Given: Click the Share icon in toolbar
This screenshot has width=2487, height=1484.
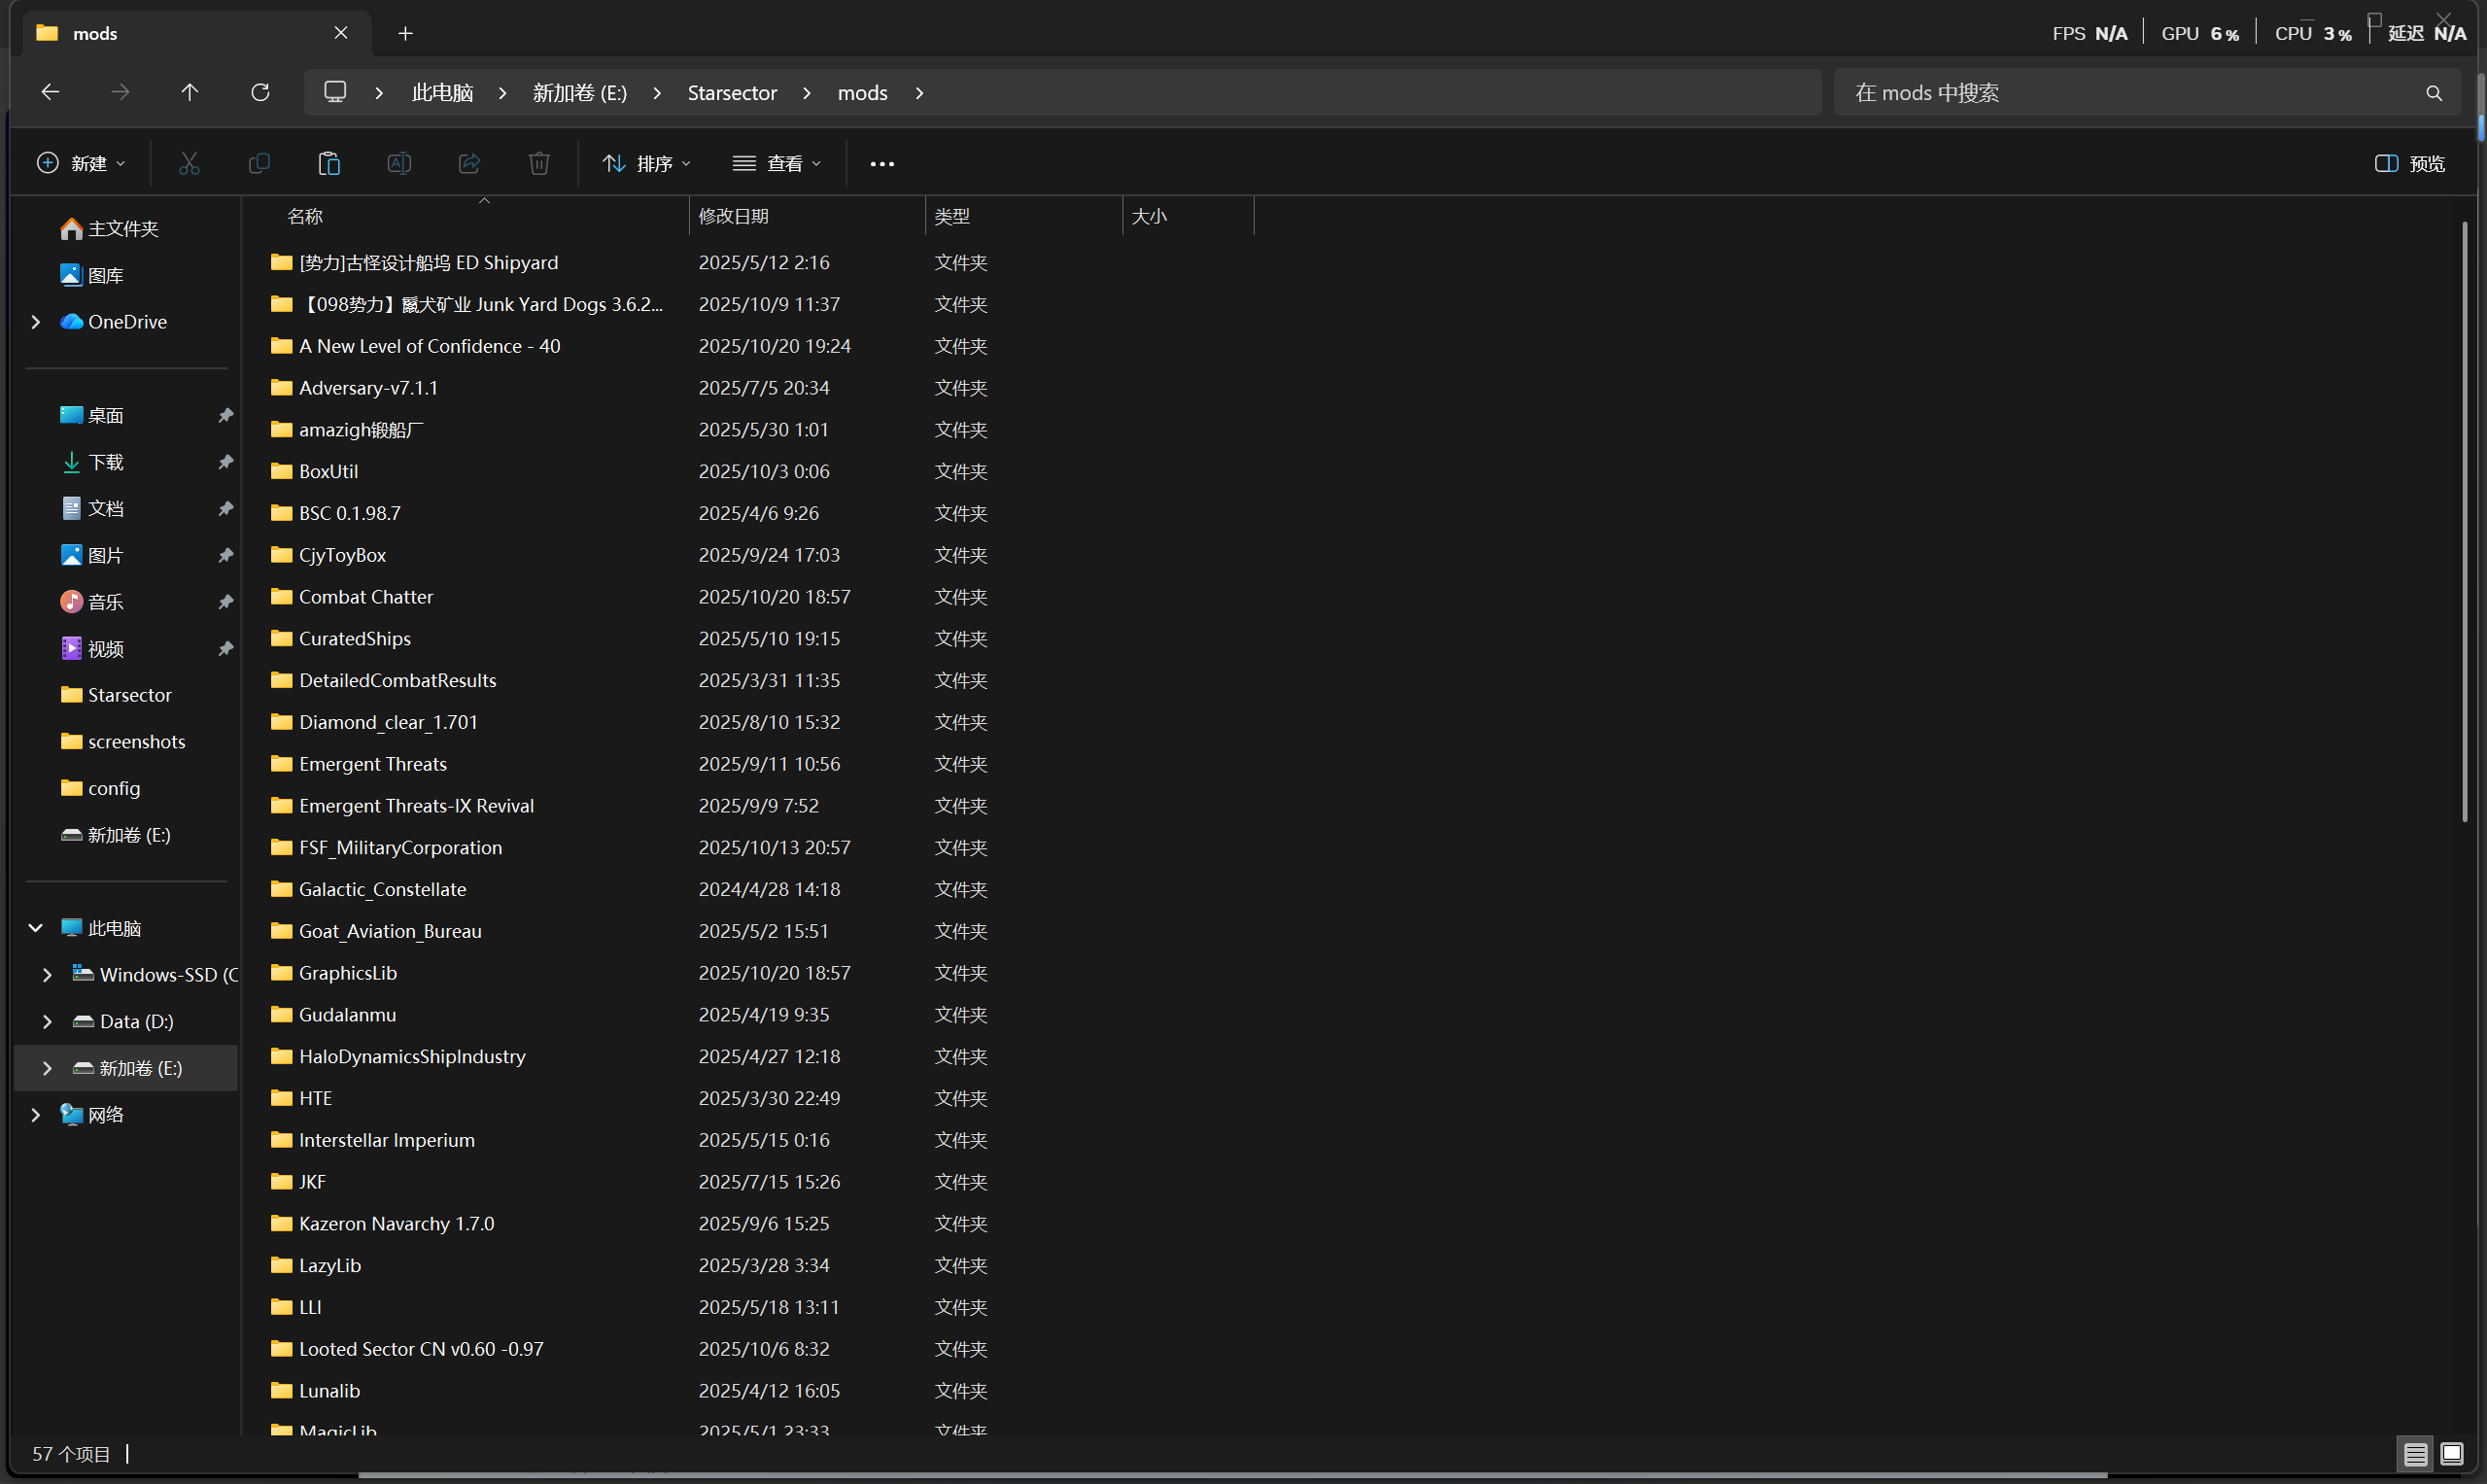Looking at the screenshot, I should click(469, 163).
